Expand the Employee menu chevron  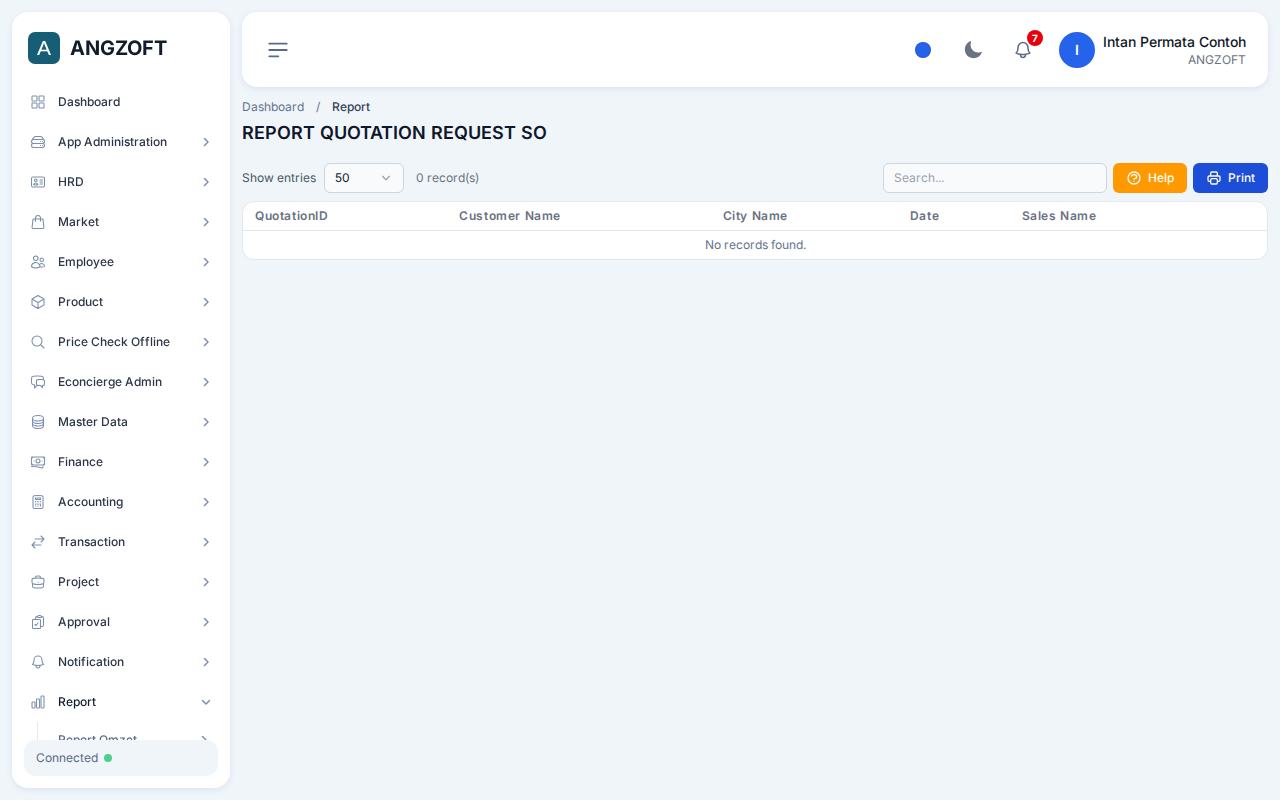(x=206, y=262)
